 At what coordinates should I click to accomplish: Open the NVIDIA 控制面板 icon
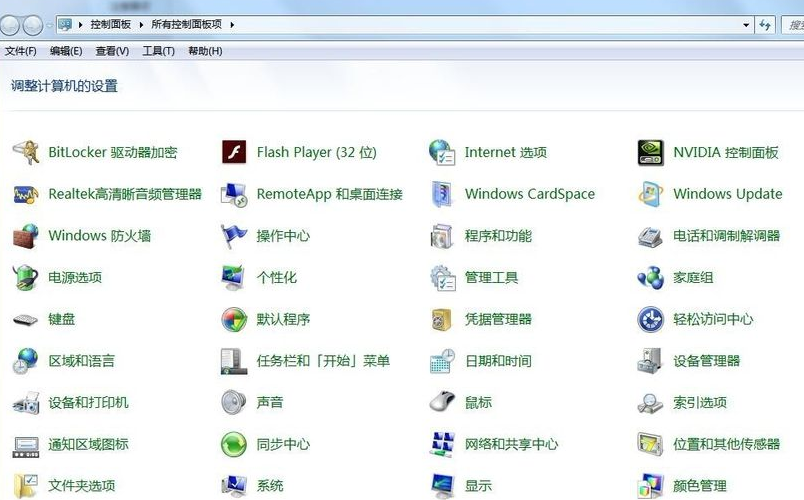[x=650, y=152]
